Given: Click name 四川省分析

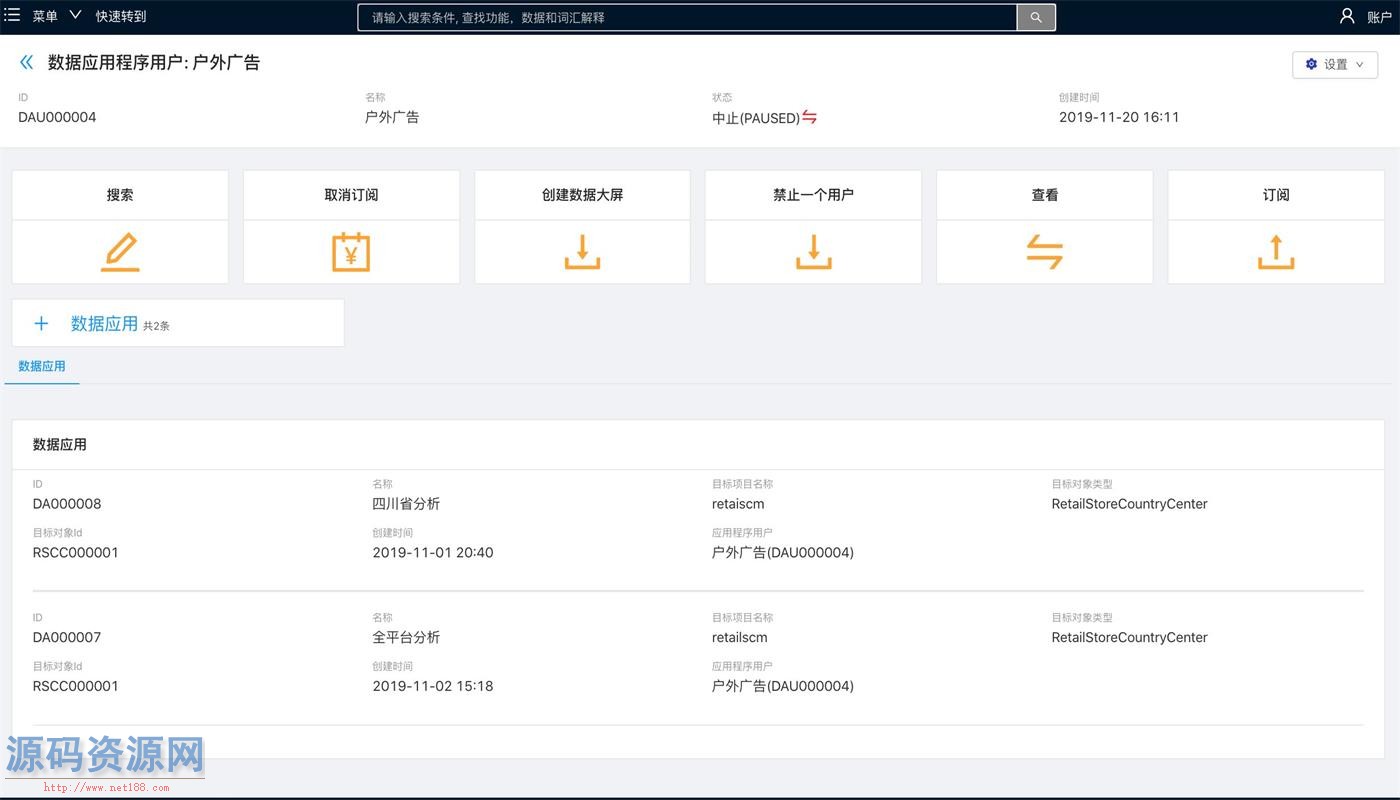Looking at the screenshot, I should pos(406,504).
